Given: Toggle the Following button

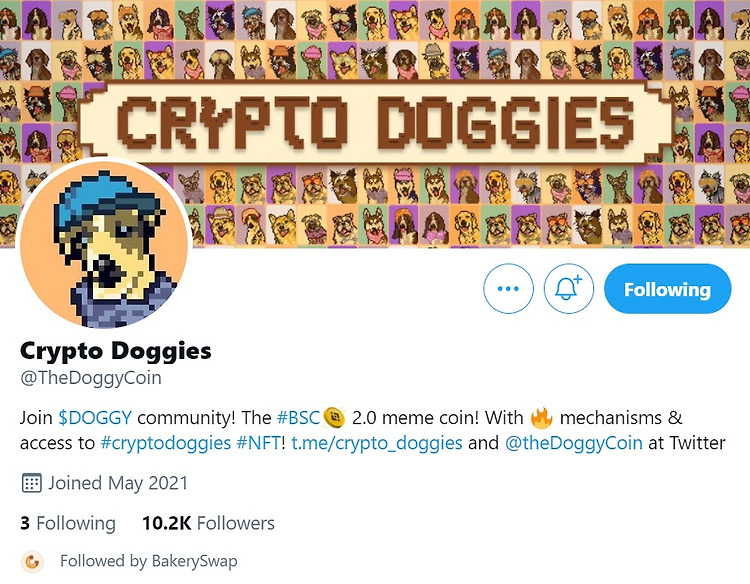Looking at the screenshot, I should (667, 288).
